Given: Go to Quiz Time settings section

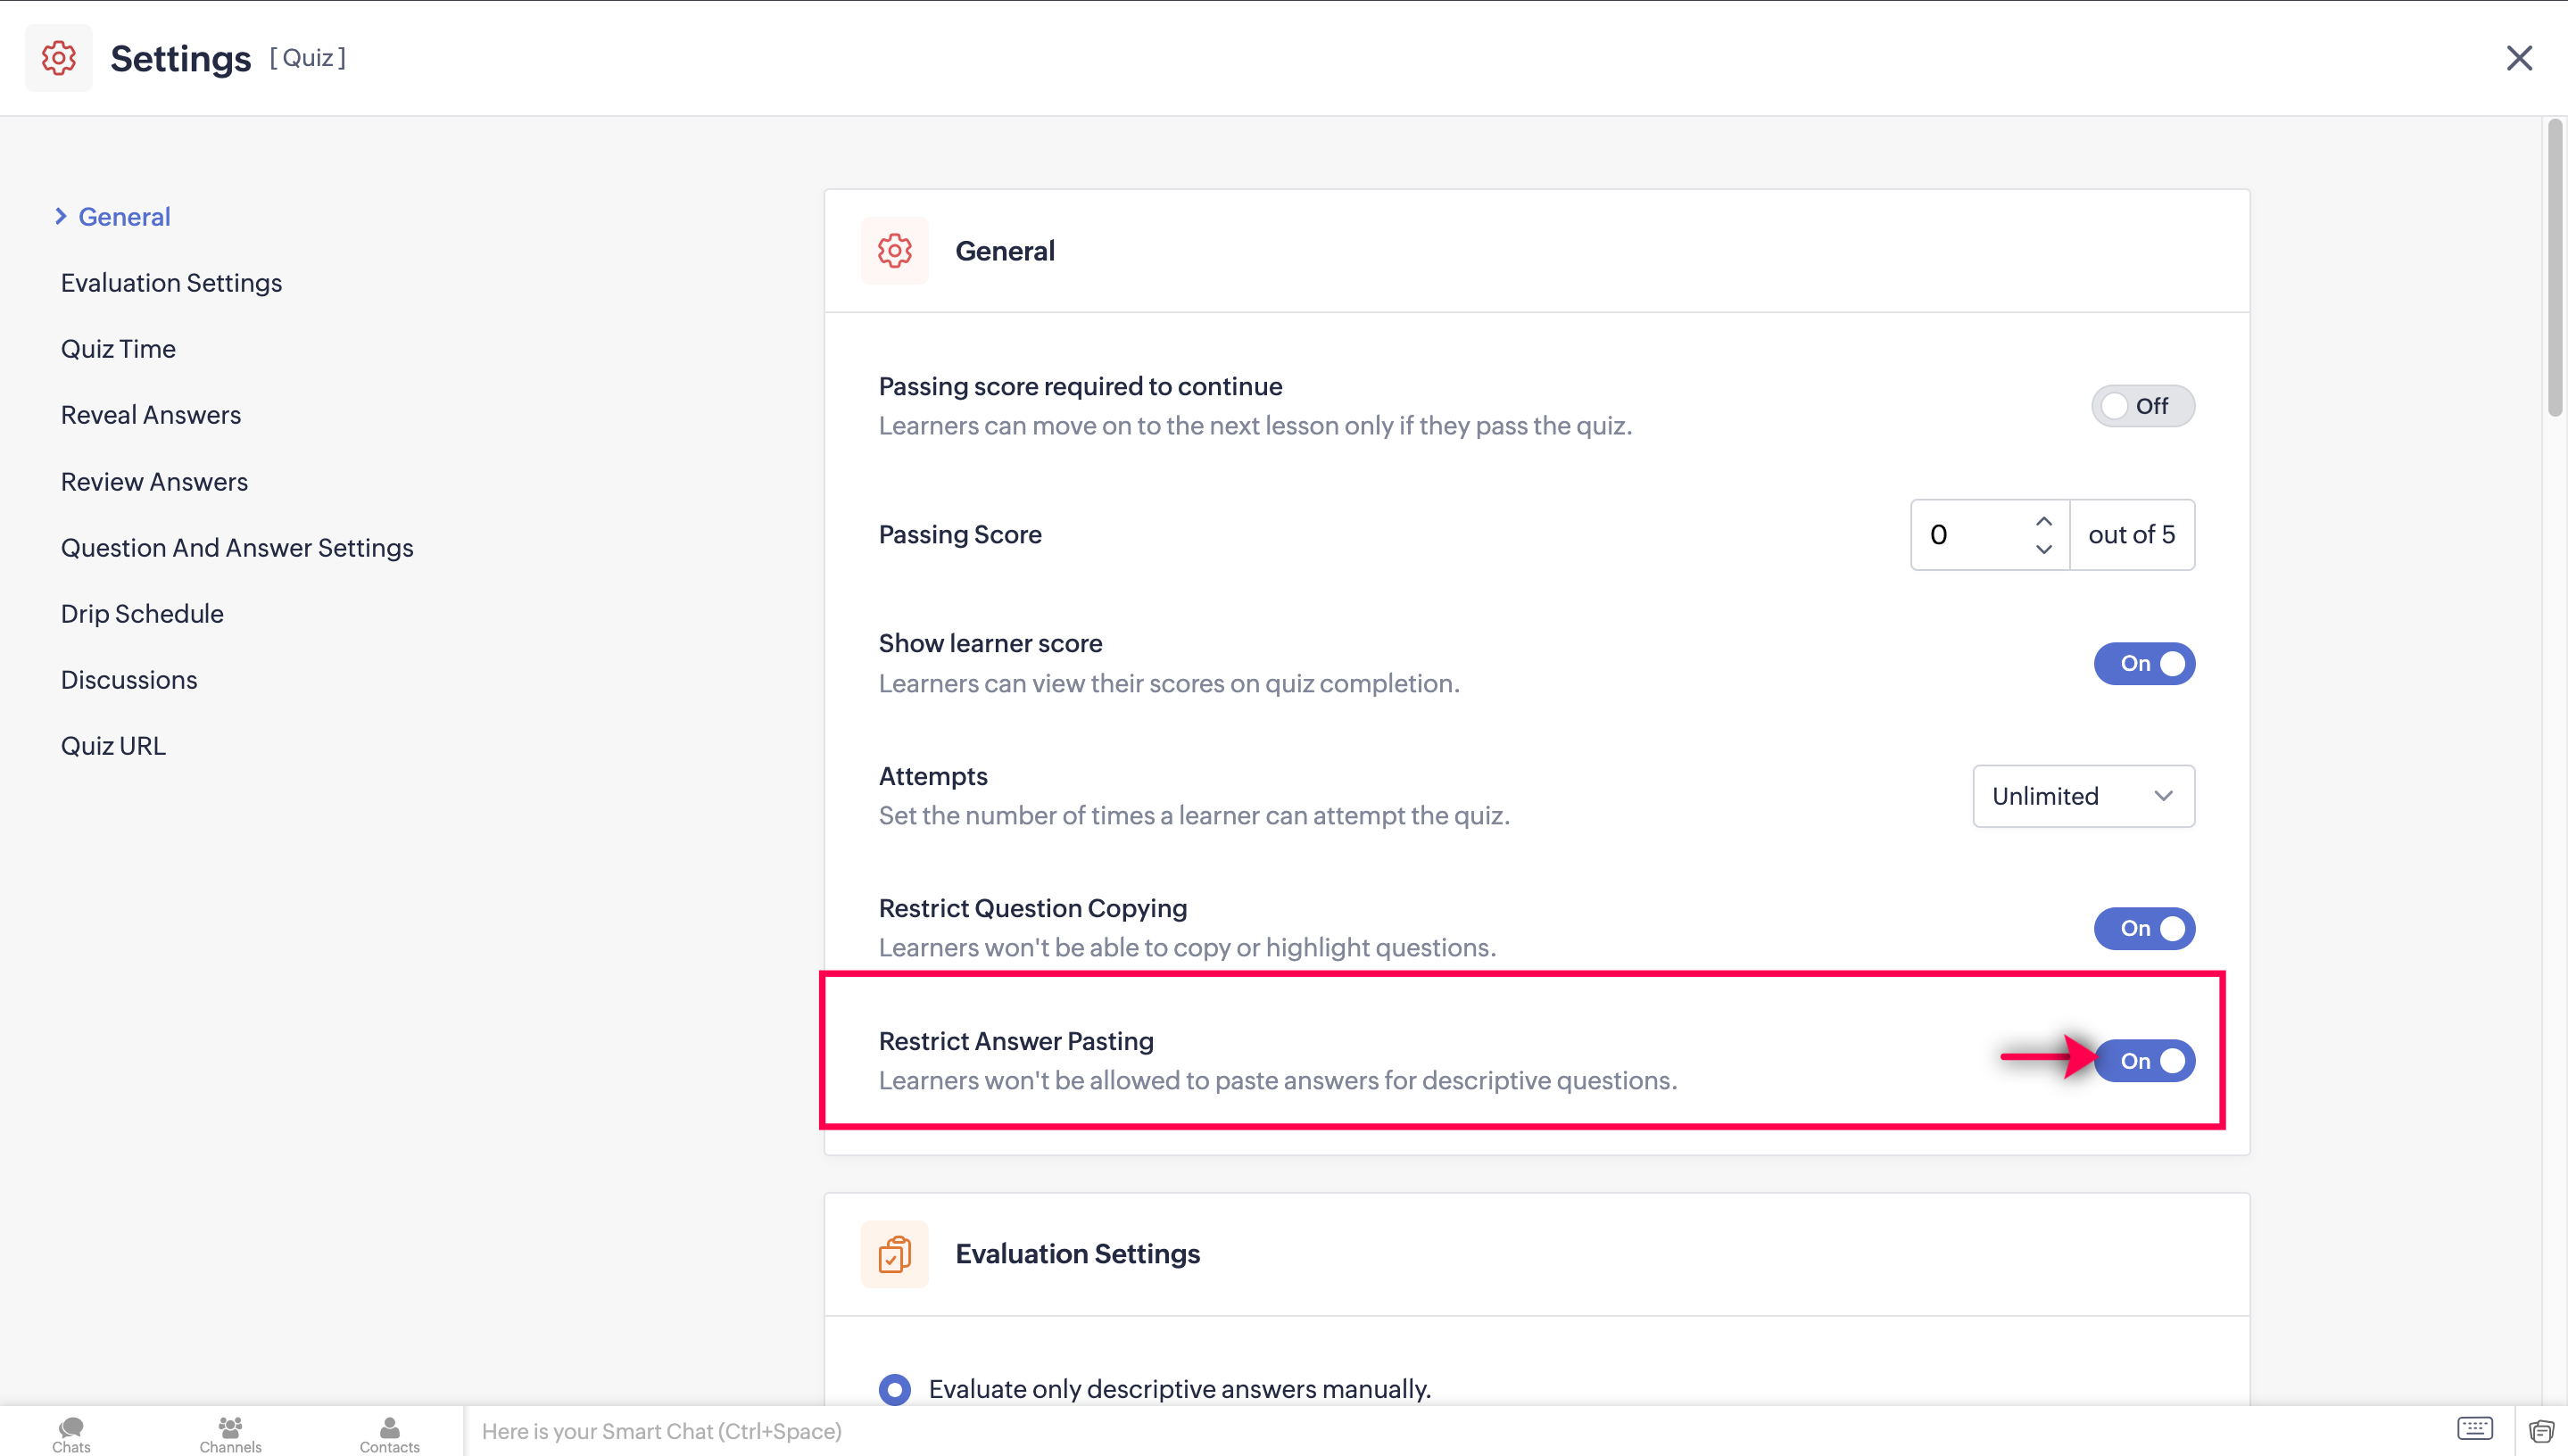Looking at the screenshot, I should pos(118,349).
